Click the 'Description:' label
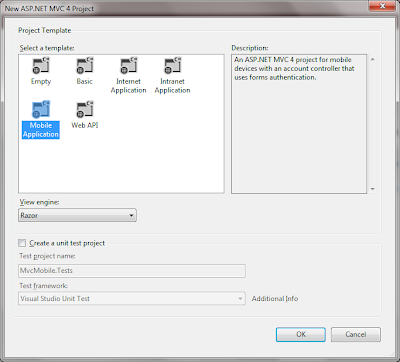This screenshot has width=400, height=362. [250, 48]
